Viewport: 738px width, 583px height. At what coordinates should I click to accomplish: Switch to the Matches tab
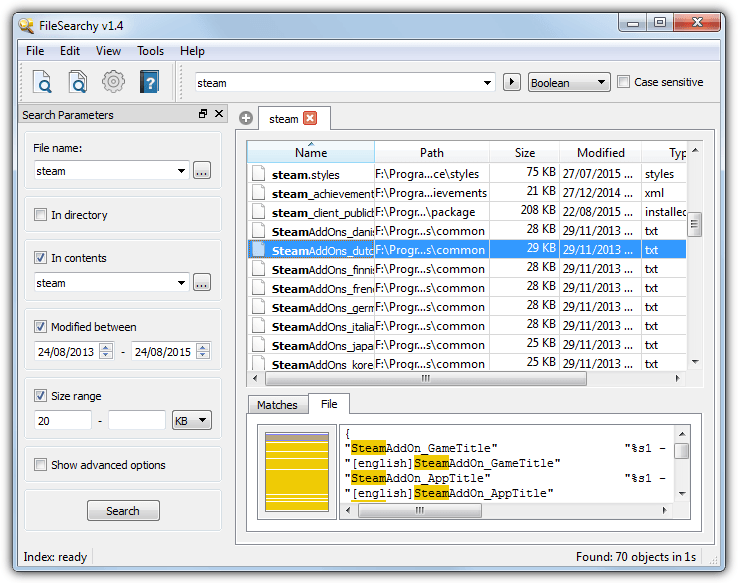click(277, 405)
